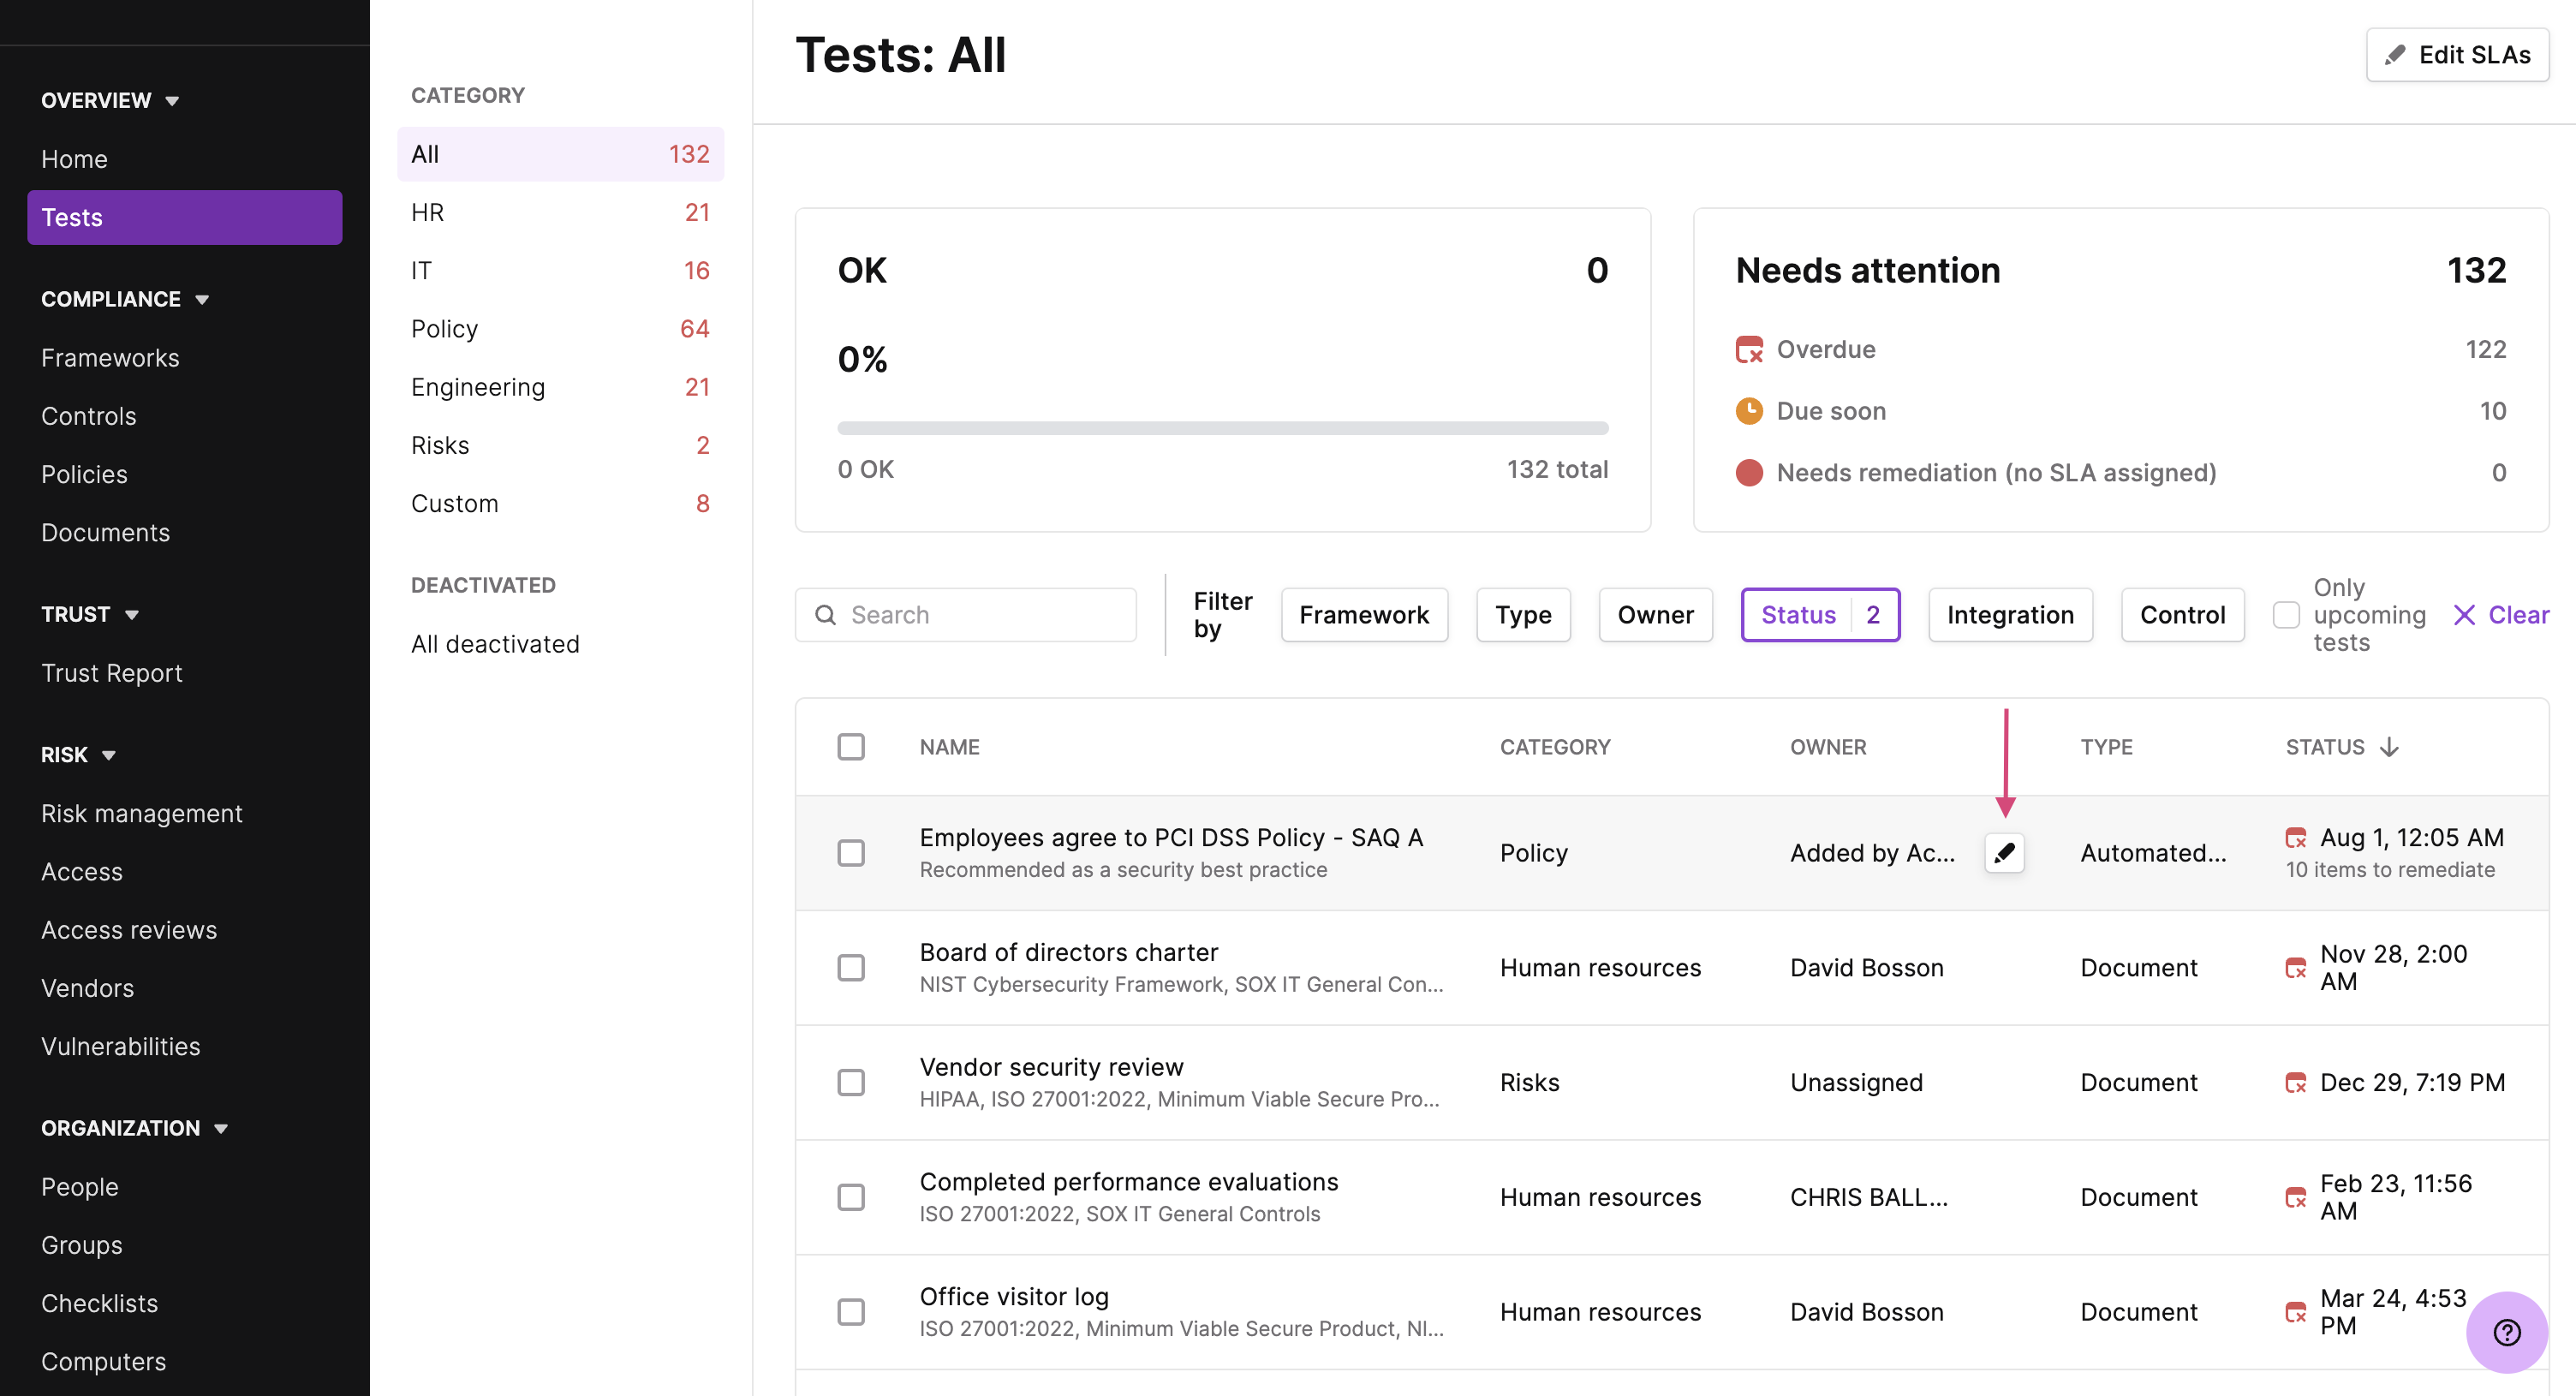Clear all applied filters
Viewport: 2576px width, 1396px height.
tap(2501, 615)
